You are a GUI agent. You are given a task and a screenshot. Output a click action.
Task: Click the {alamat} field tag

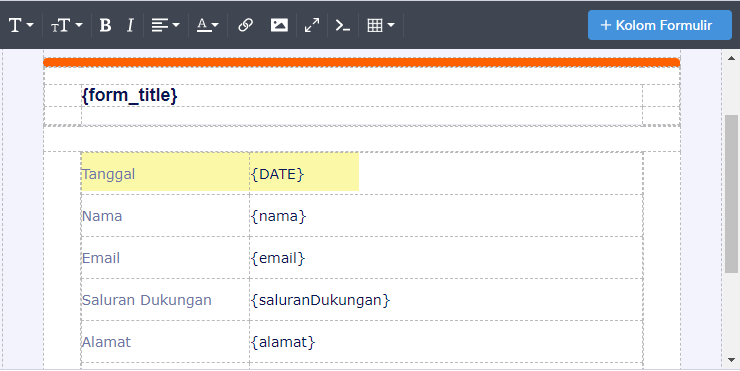tap(283, 342)
